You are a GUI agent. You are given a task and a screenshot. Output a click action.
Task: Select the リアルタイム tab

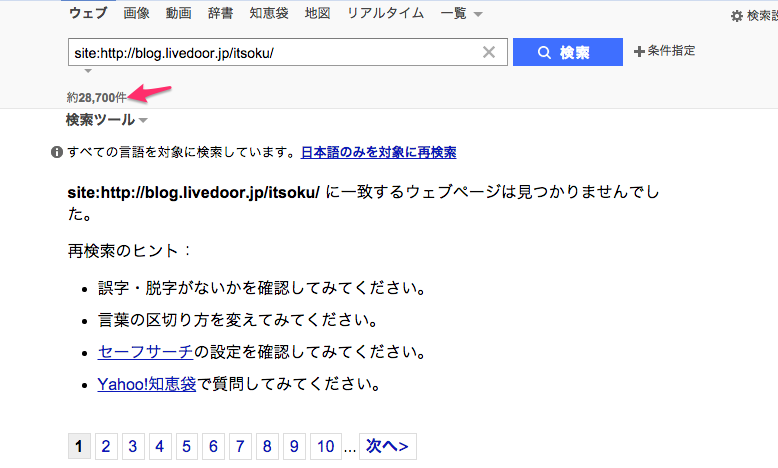(386, 13)
